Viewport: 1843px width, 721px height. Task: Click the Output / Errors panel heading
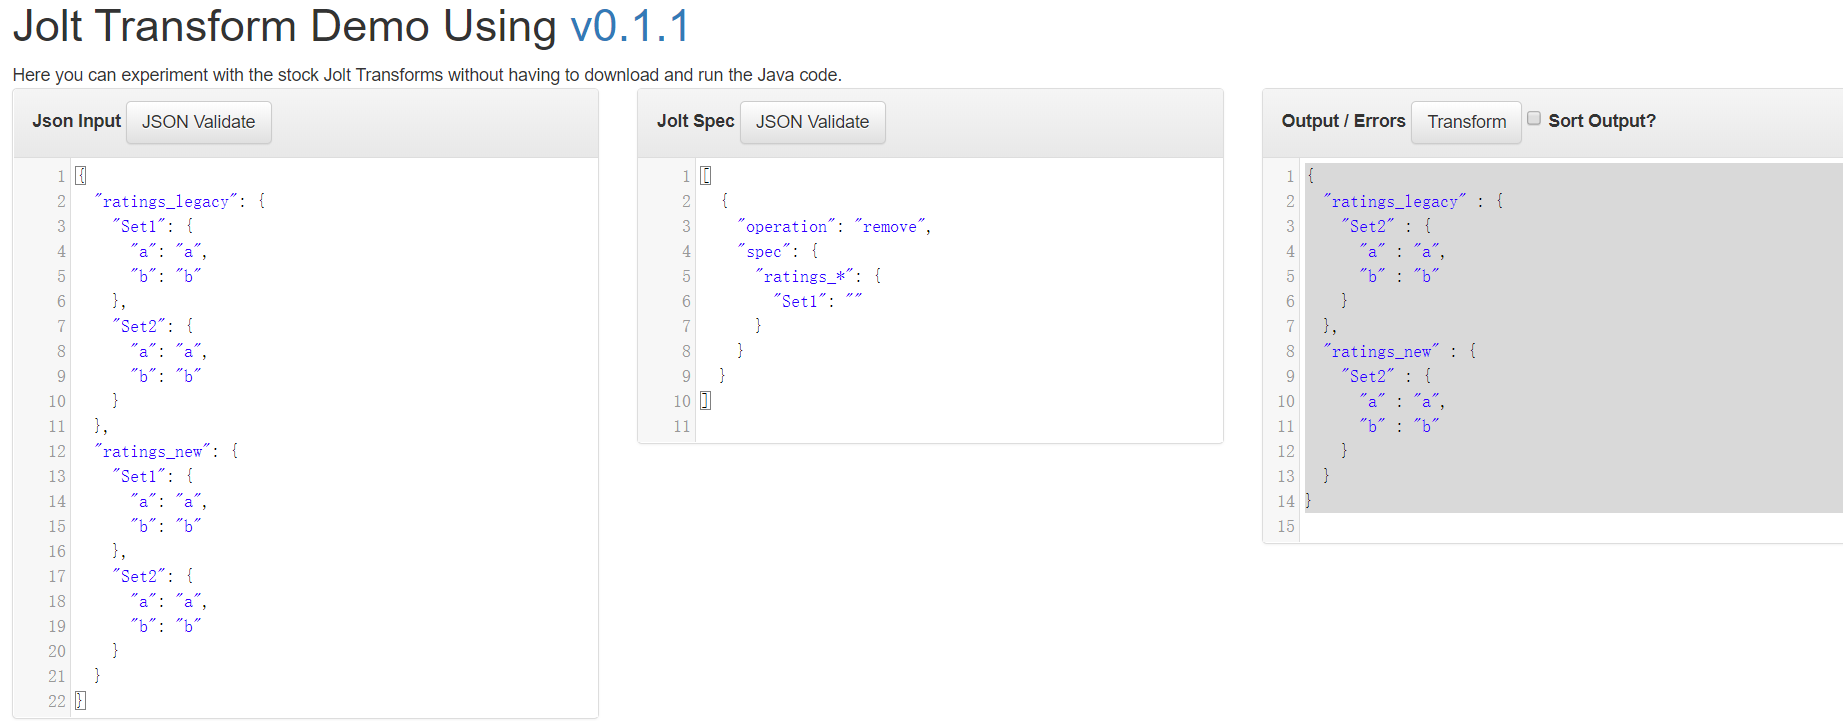pos(1343,121)
